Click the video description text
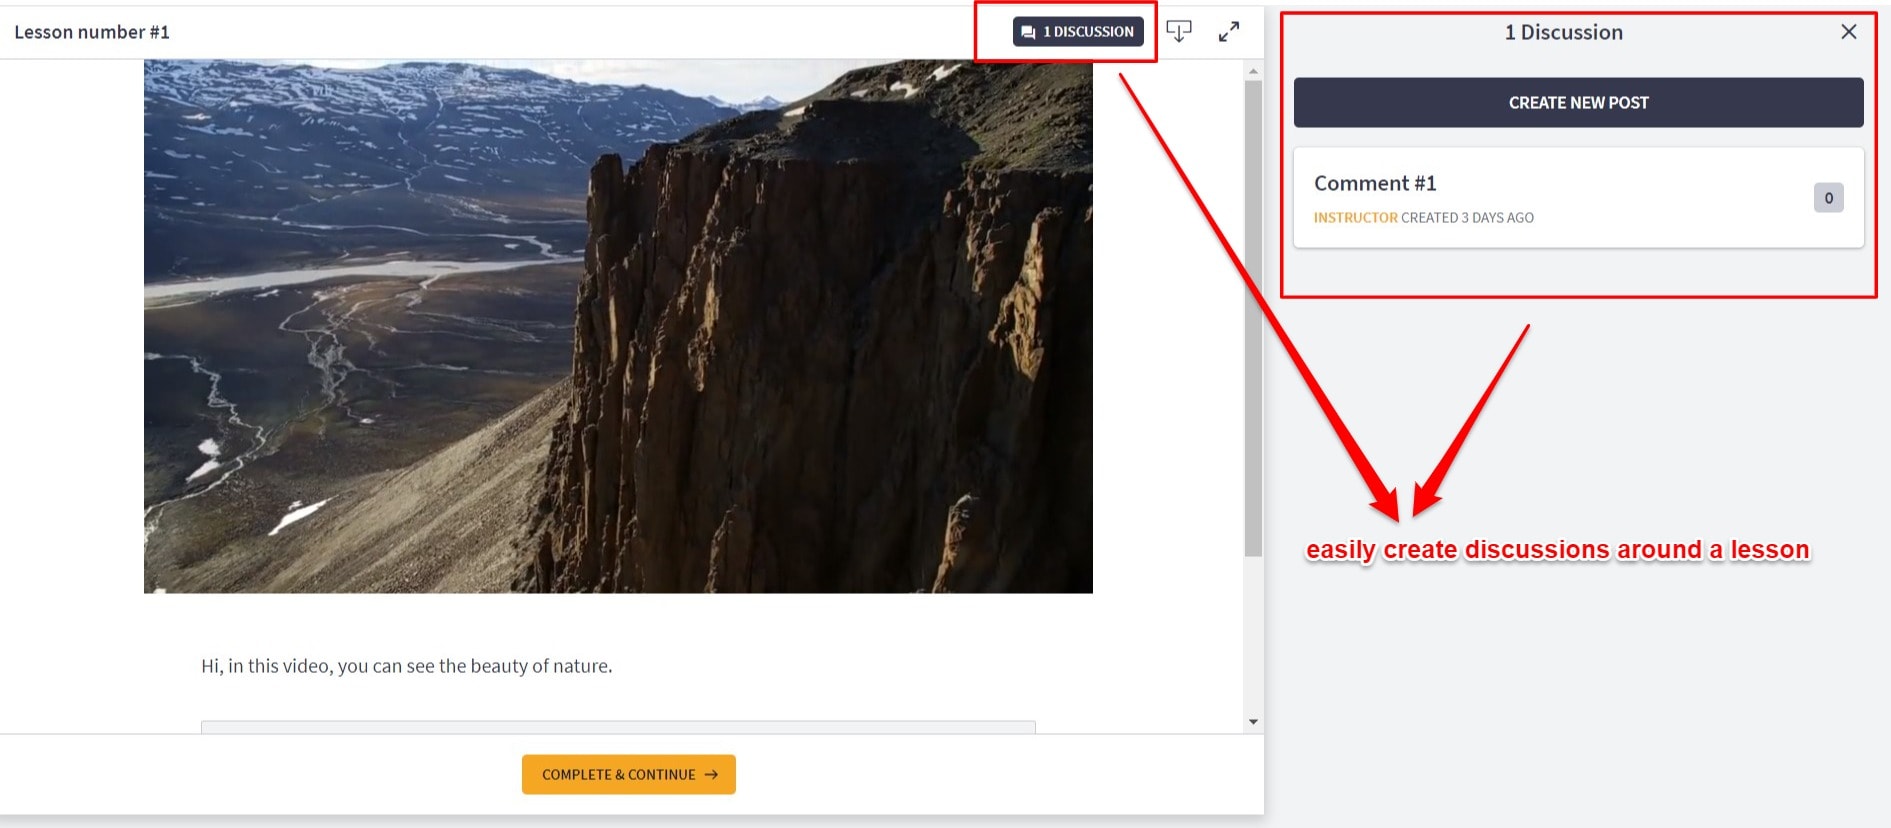The image size is (1891, 828). (x=407, y=666)
